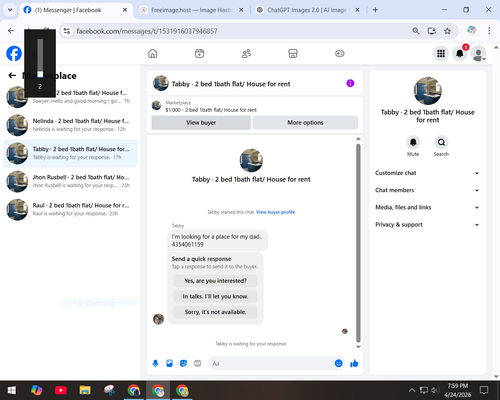Expand Media, files and links section
The width and height of the screenshot is (500, 400).
tap(427, 207)
